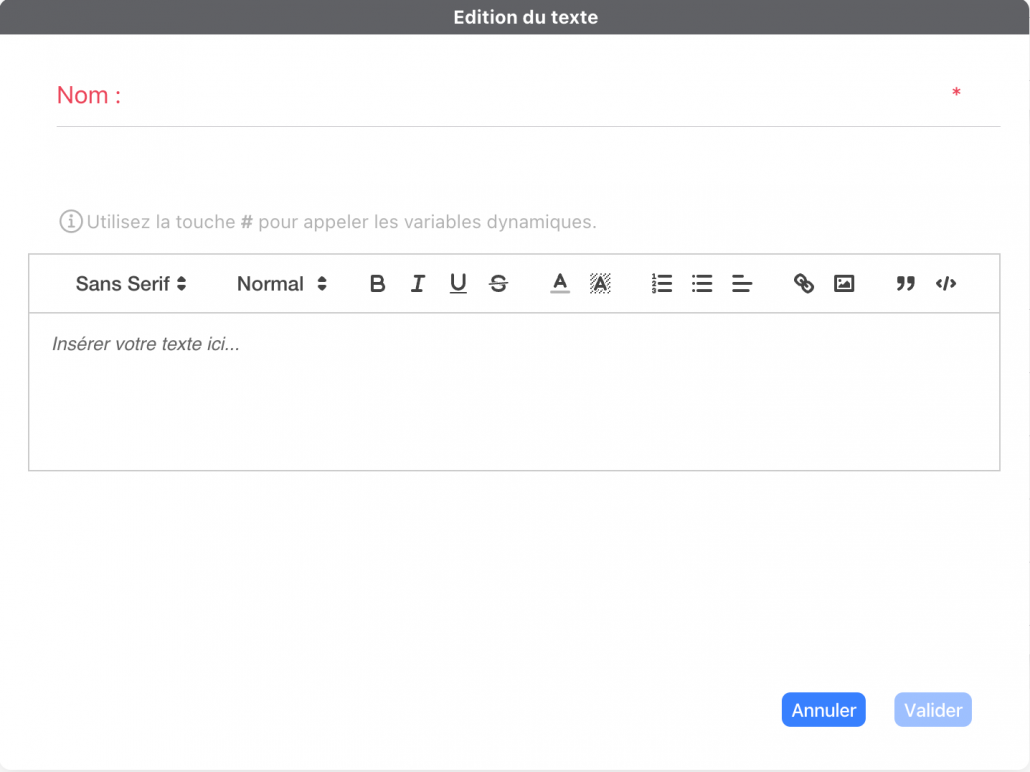Open the text alignment options
The height and width of the screenshot is (772, 1030).
742,284
